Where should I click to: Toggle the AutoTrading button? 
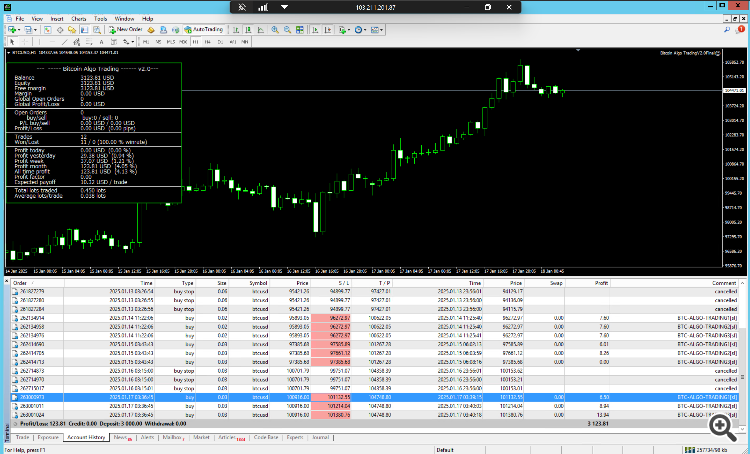coord(204,30)
